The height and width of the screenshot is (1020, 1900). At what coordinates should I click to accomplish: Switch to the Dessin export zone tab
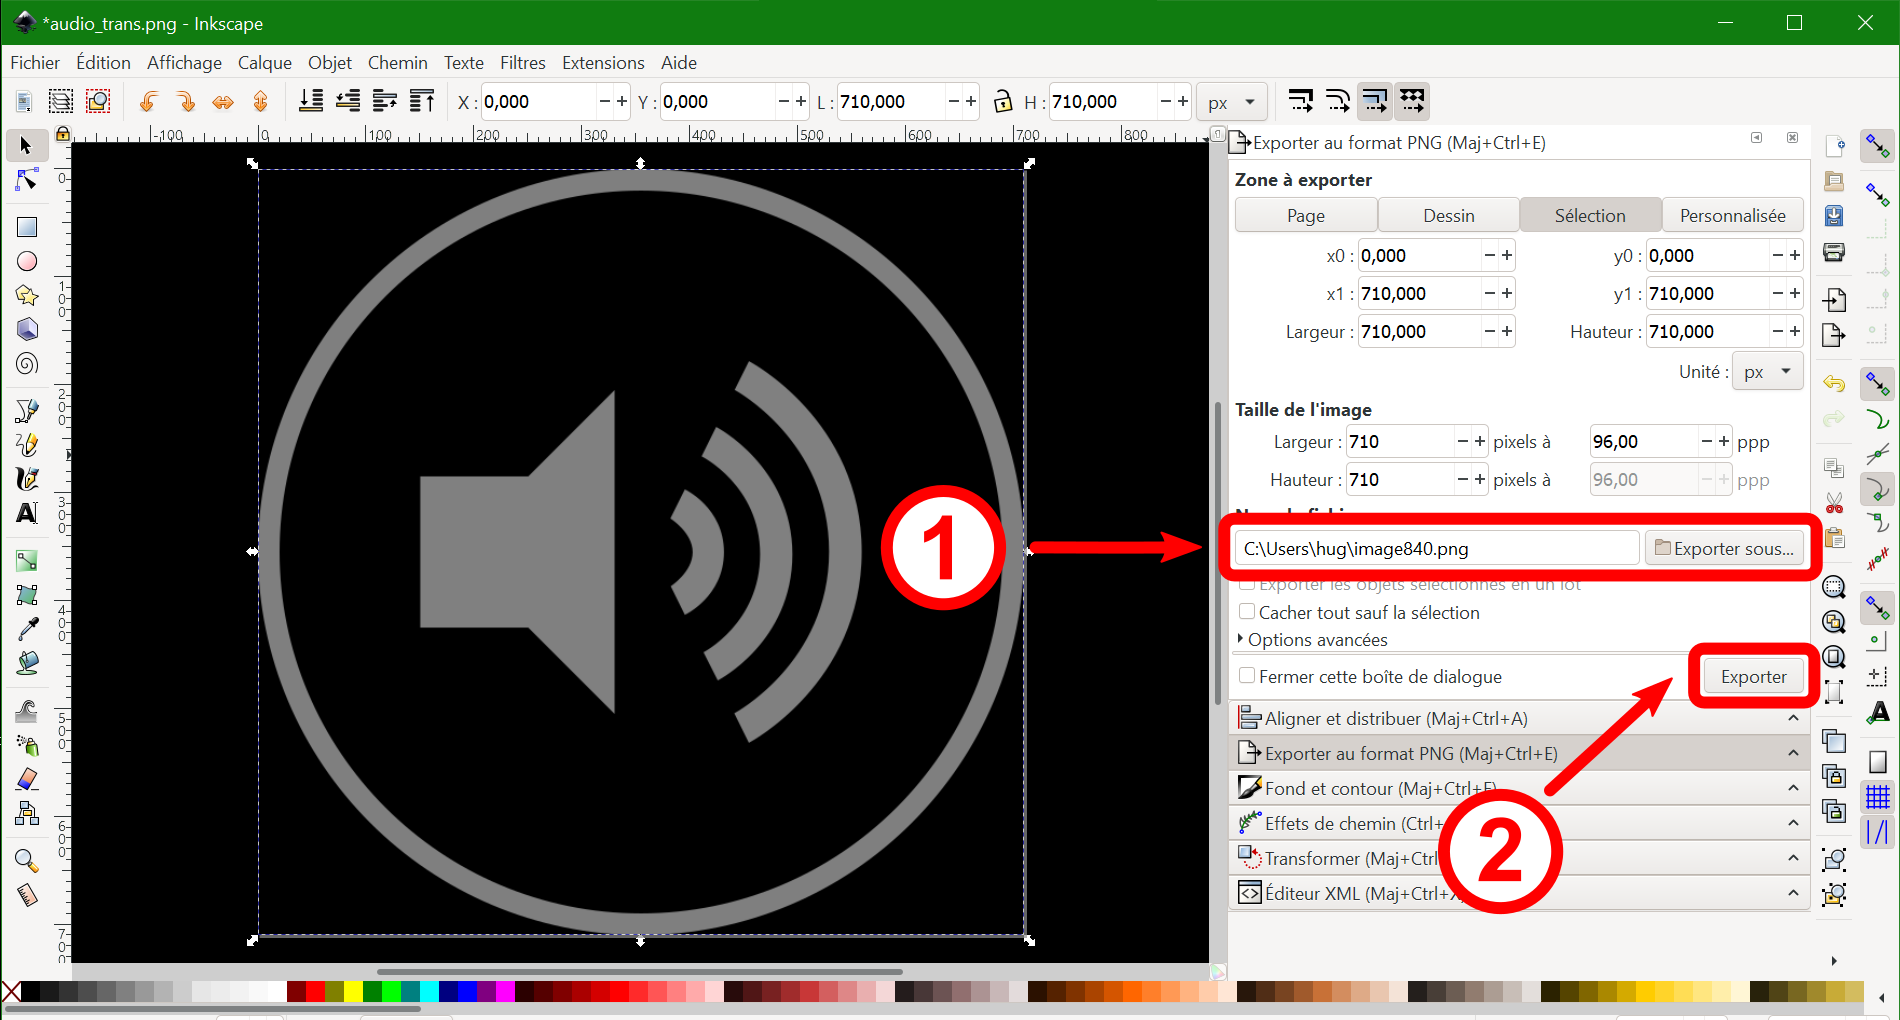tap(1448, 216)
